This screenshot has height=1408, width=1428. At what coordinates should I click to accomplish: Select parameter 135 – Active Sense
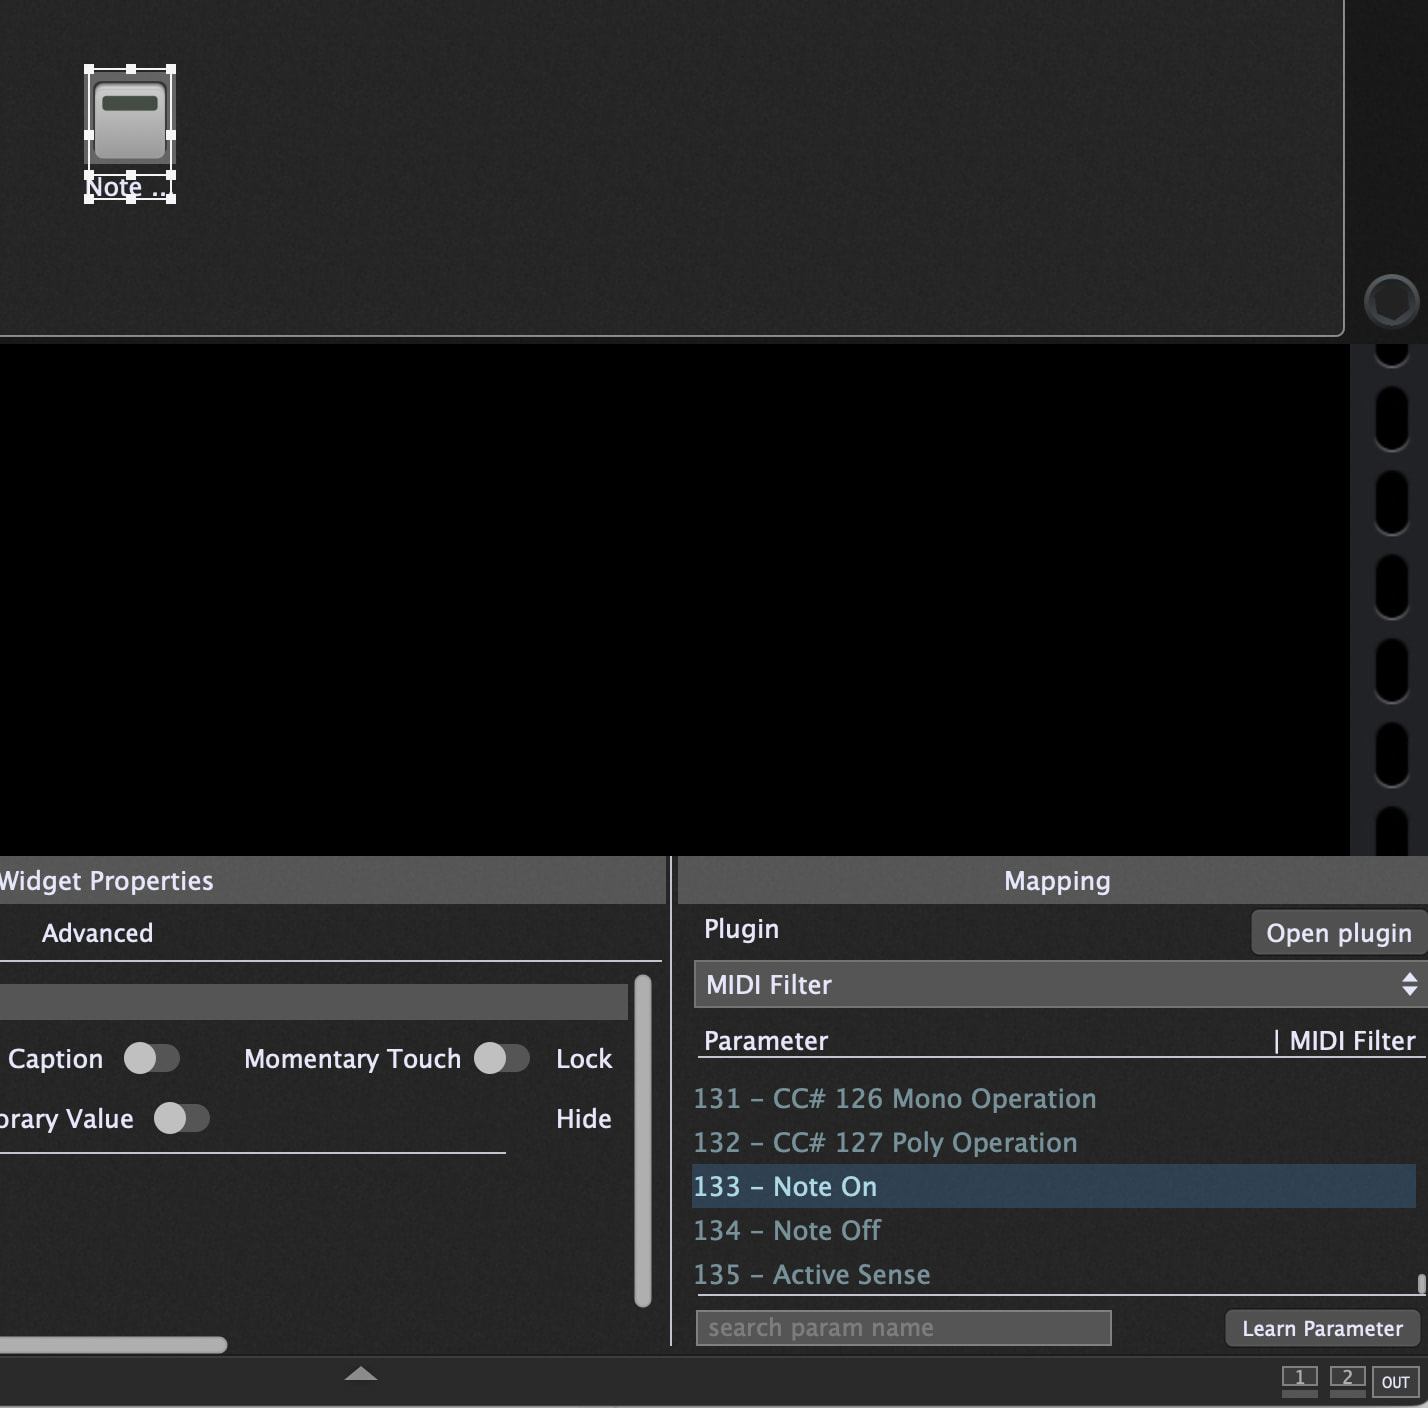pos(811,1274)
